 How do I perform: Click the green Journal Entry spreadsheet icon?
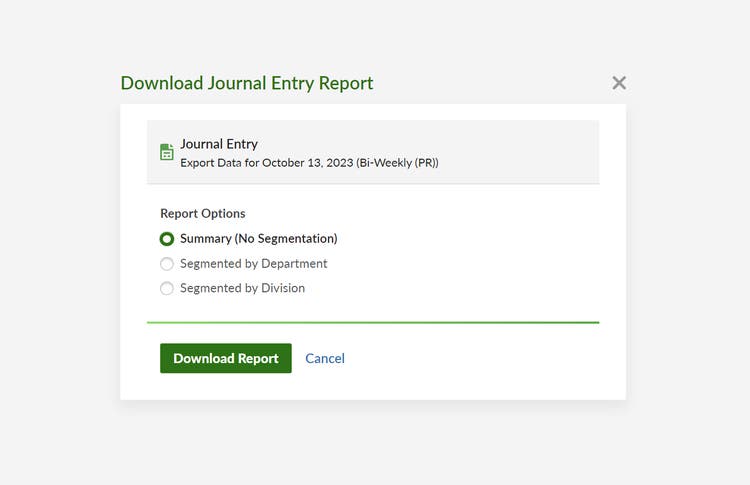coord(166,152)
